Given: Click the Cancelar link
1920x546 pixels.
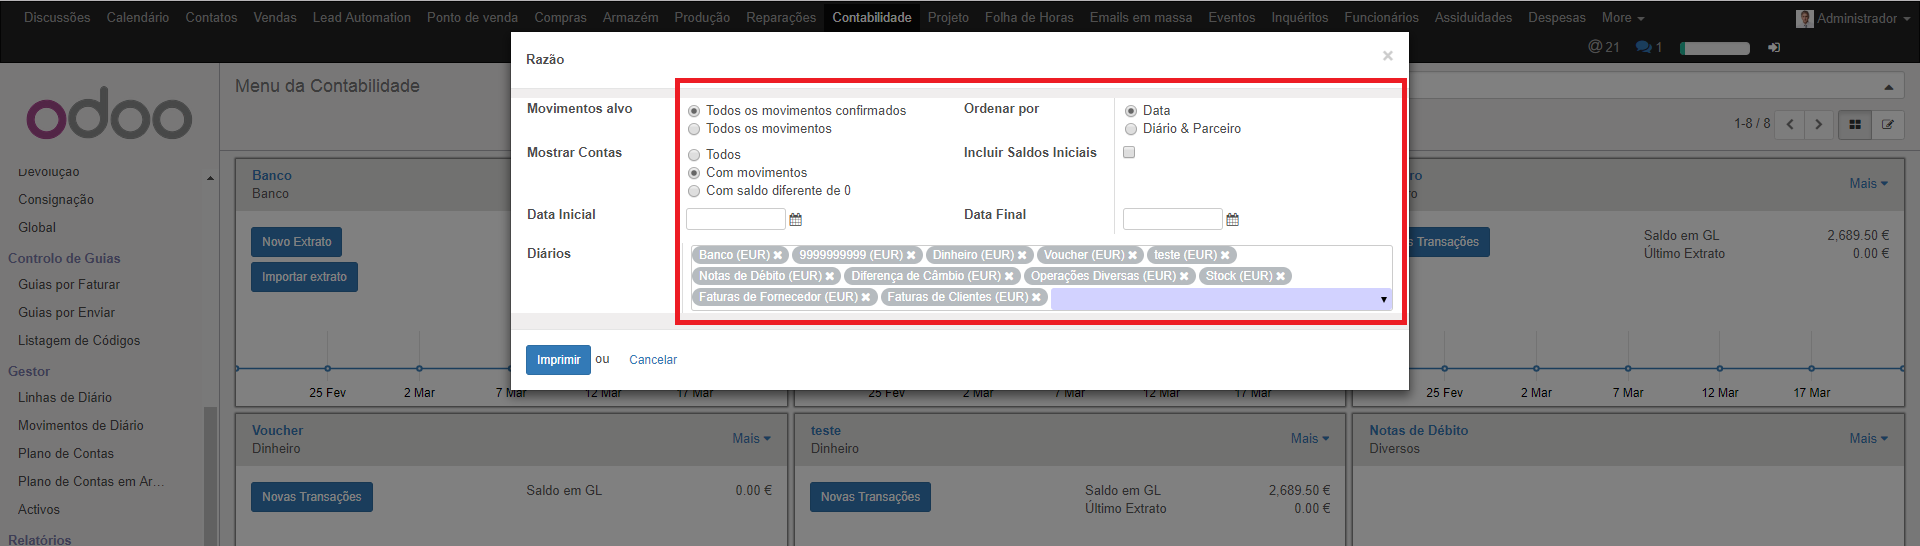Looking at the screenshot, I should 652,360.
